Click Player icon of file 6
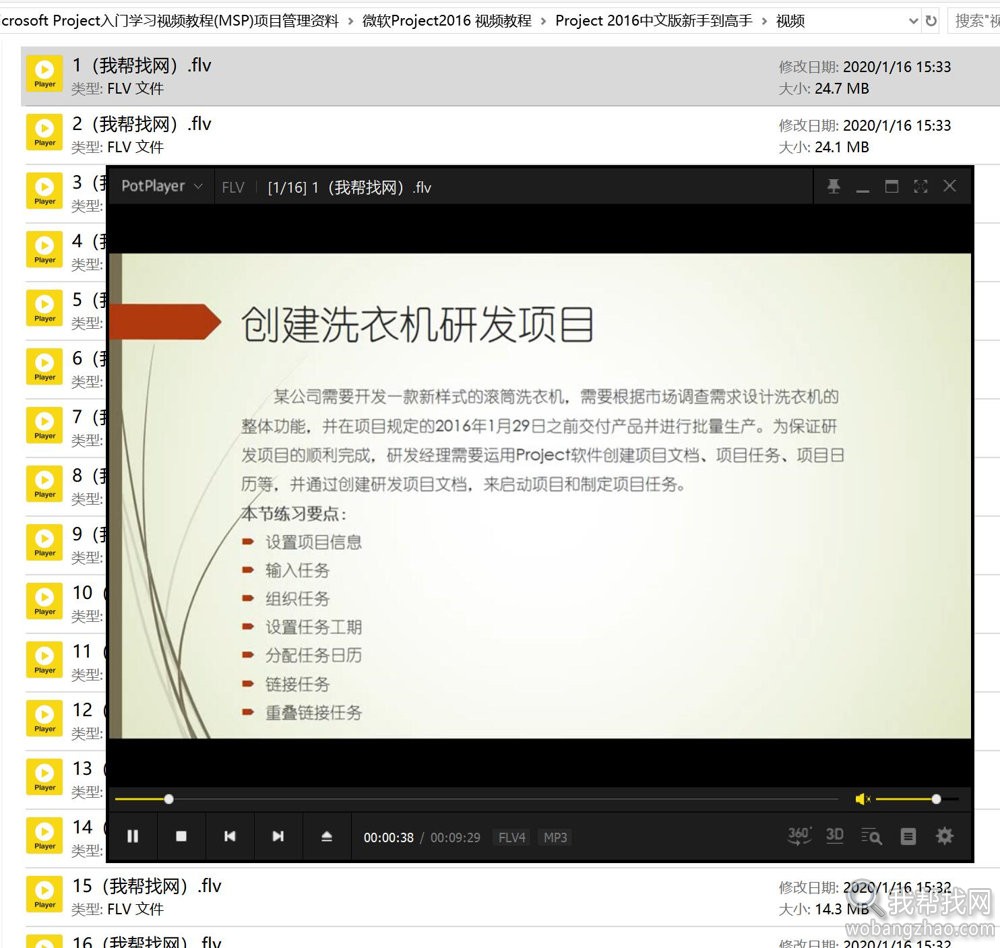The image size is (1000, 948). click(45, 367)
